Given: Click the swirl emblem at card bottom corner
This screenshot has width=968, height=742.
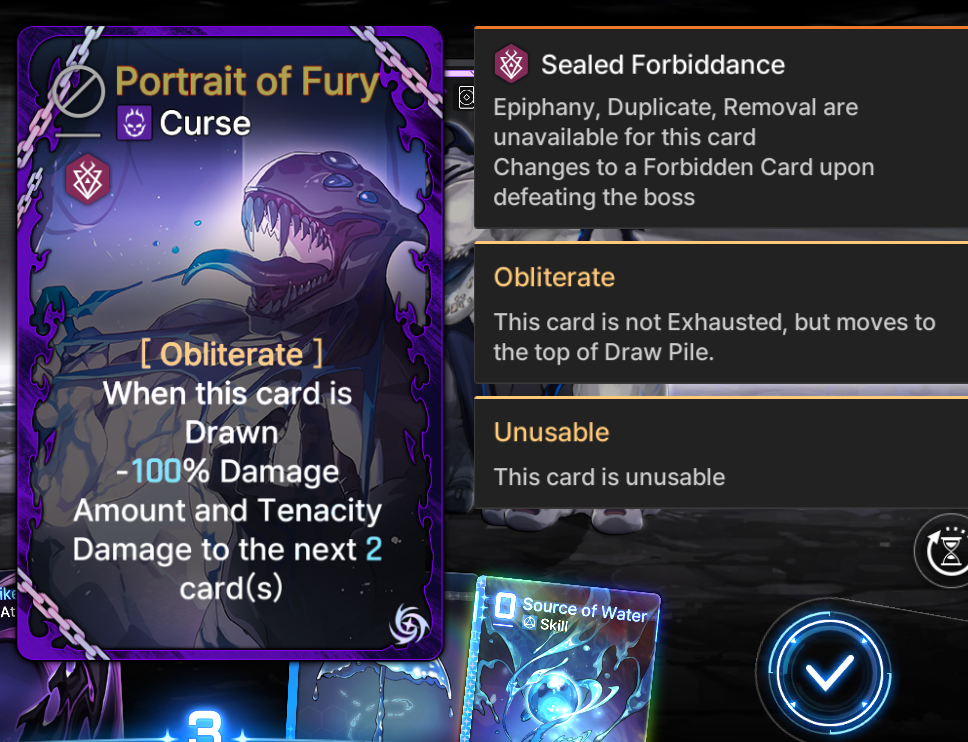Looking at the screenshot, I should 408,624.
